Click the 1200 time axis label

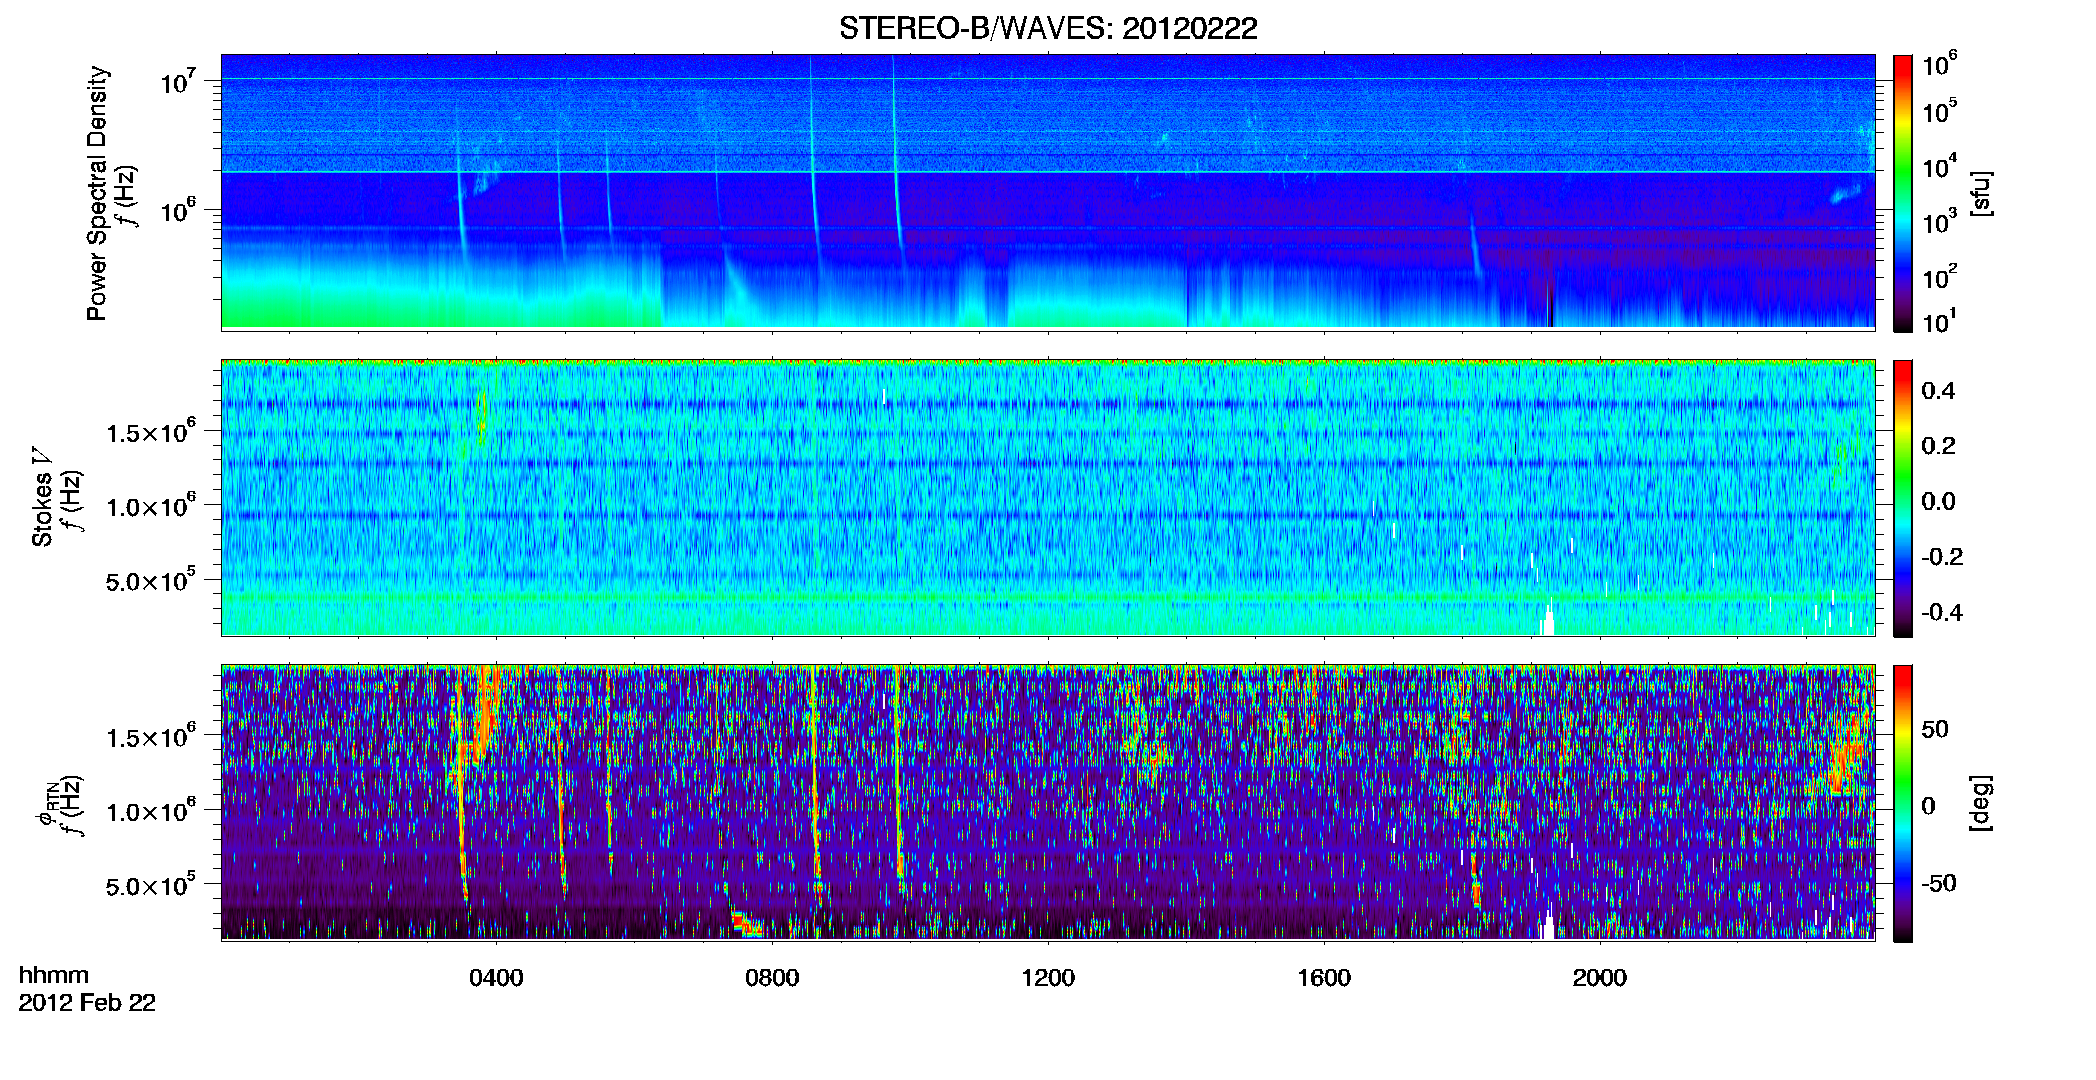pyautogui.click(x=1048, y=978)
